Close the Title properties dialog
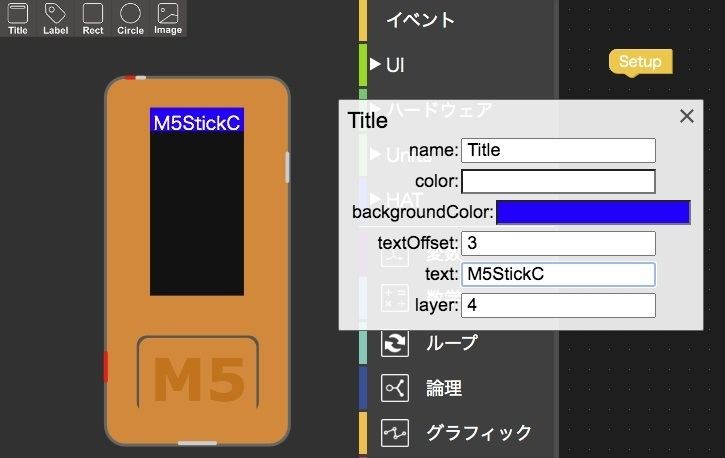This screenshot has height=458, width=725. click(x=686, y=116)
